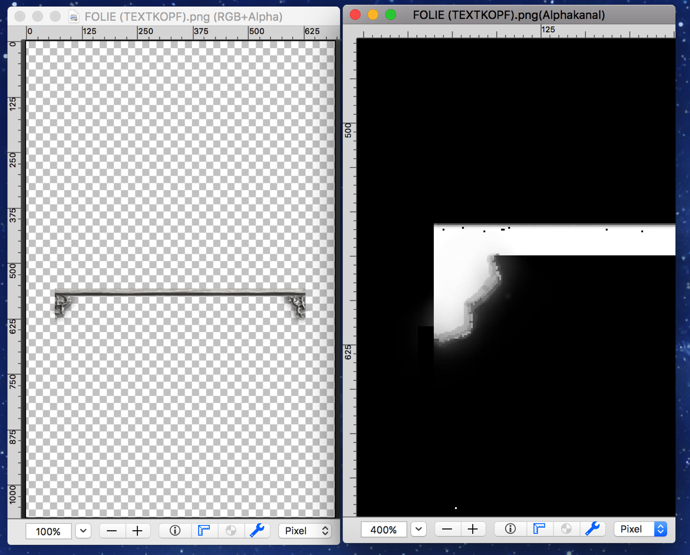The image size is (690, 555).
Task: Open the wrench tools in the RGB+Alpha window
Action: pyautogui.click(x=257, y=531)
